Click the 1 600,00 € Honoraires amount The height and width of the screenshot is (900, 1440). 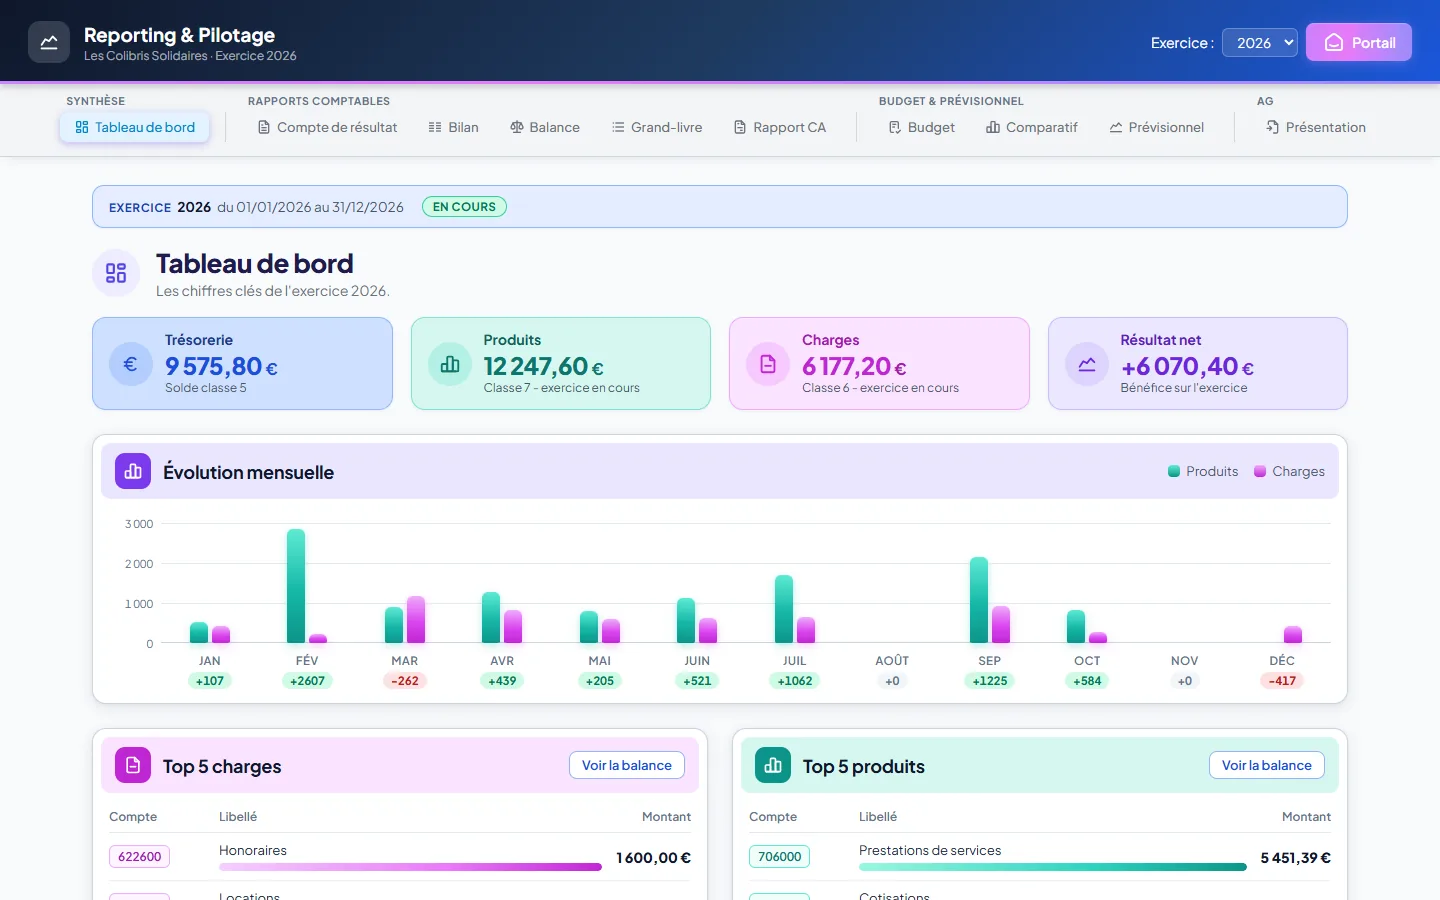[653, 858]
